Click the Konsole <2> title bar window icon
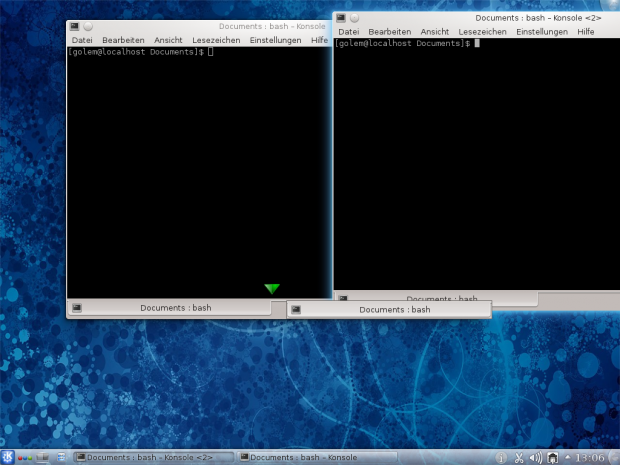Viewport: 620px width, 465px height. [341, 18]
